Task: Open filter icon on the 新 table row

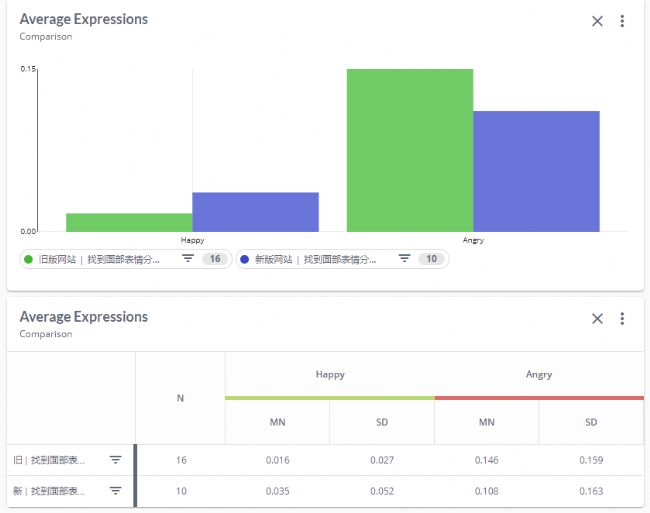Action: [115, 491]
